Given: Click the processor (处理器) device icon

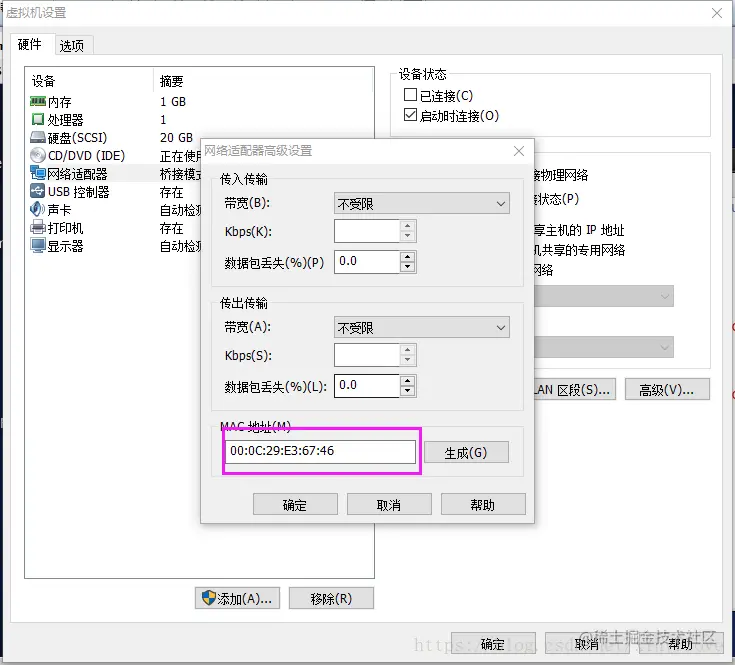Looking at the screenshot, I should [x=38, y=120].
